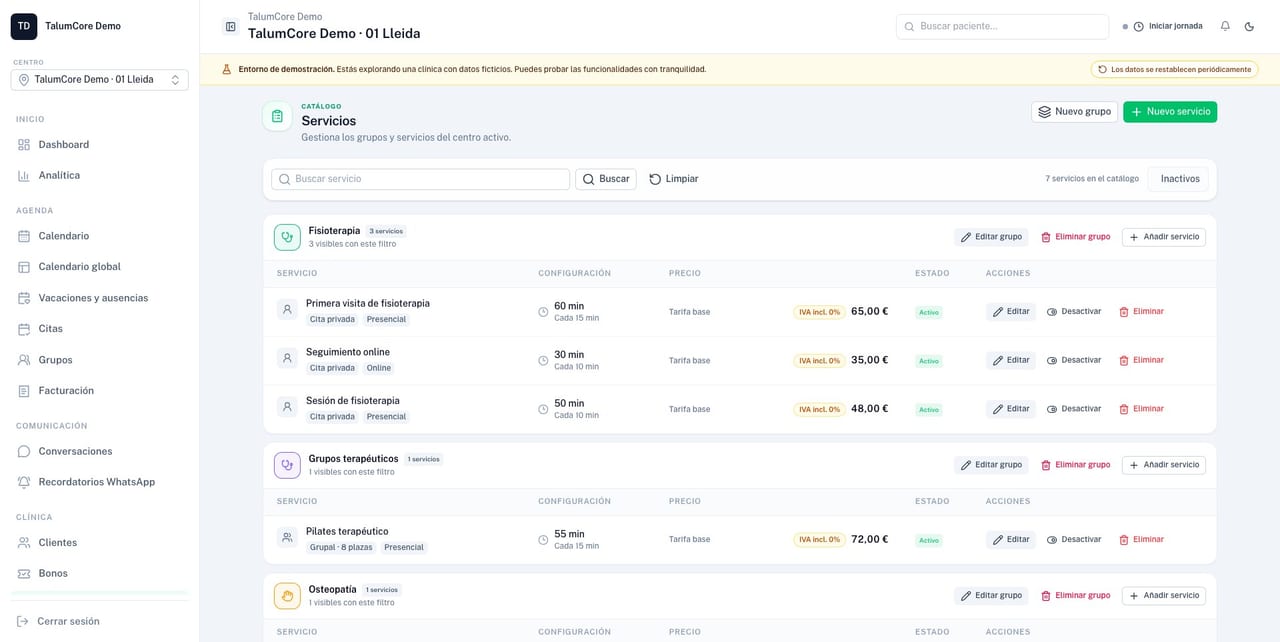Screen dimensions: 1280x642
Task: Open the Centro selector dropdown
Action: click(x=99, y=79)
